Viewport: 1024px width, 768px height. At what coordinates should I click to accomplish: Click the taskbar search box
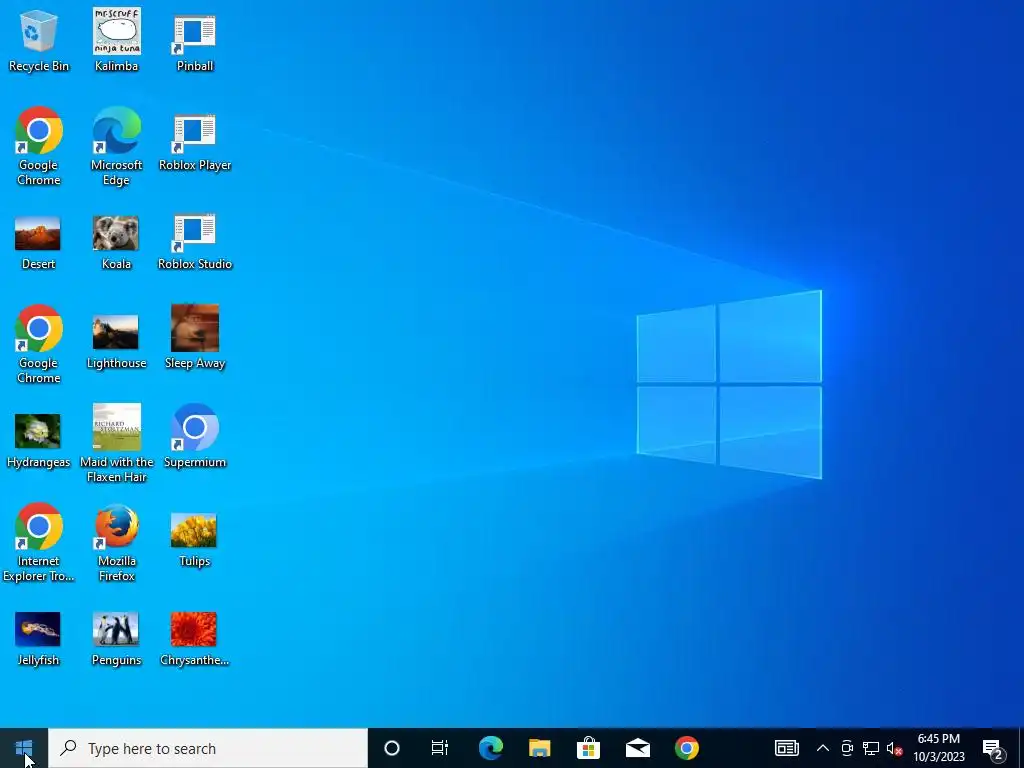pyautogui.click(x=208, y=748)
